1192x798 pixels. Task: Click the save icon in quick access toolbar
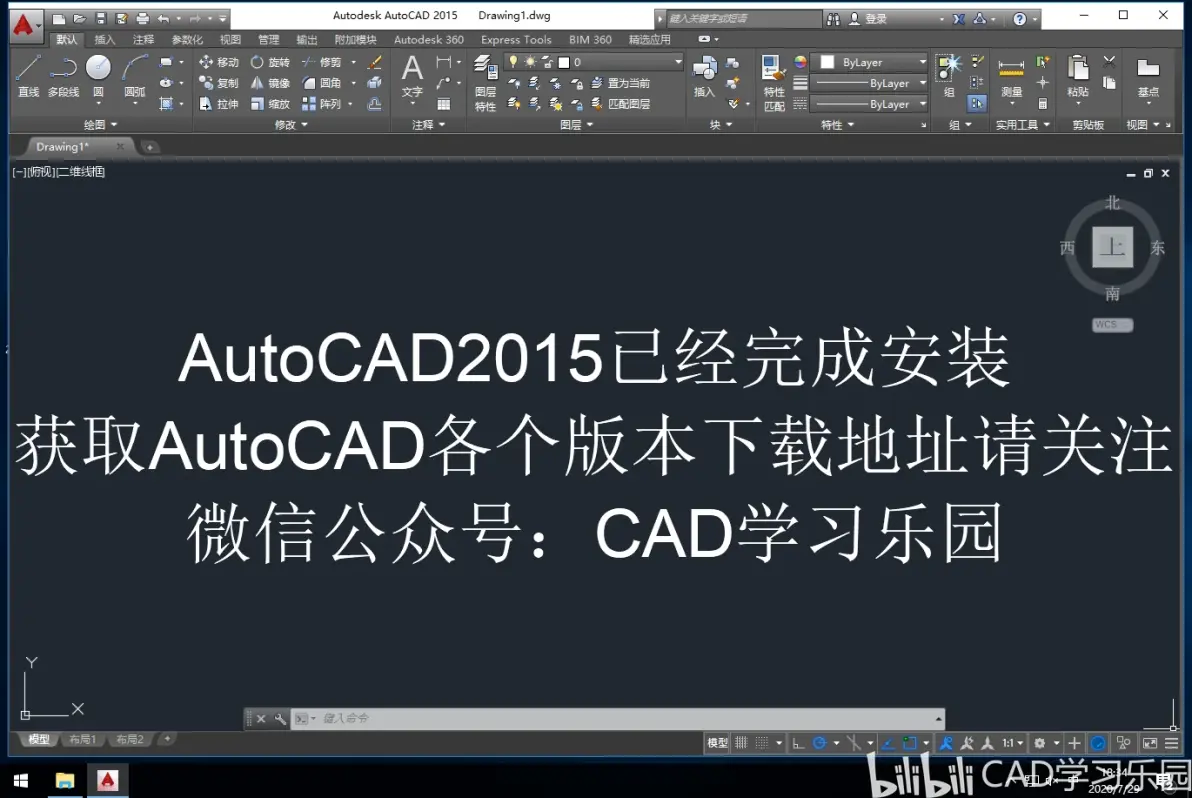click(100, 18)
